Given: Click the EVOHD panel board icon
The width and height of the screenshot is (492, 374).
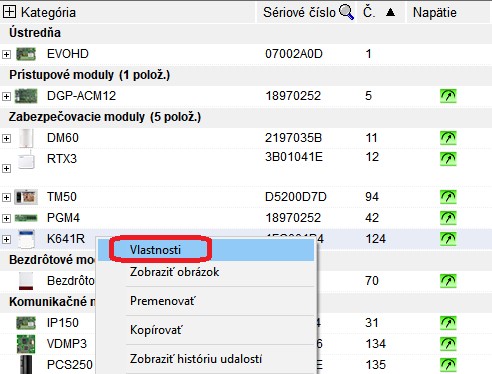Looking at the screenshot, I should [26, 54].
